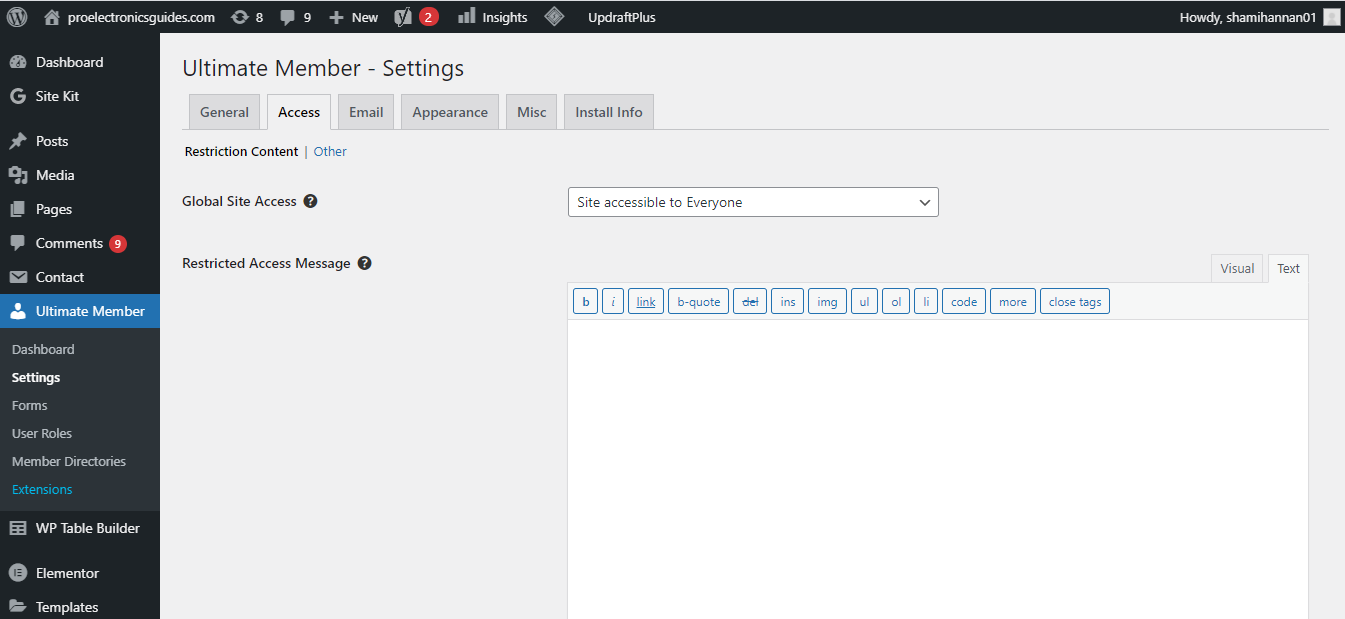
Task: Switch editor to Text mode
Action: [x=1288, y=268]
